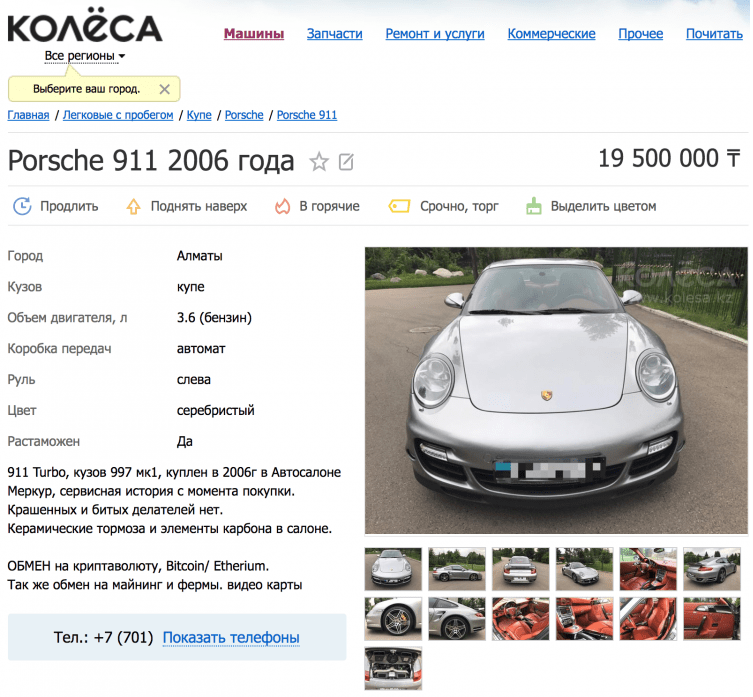Select the red interior dashboard thumbnail

648,569
